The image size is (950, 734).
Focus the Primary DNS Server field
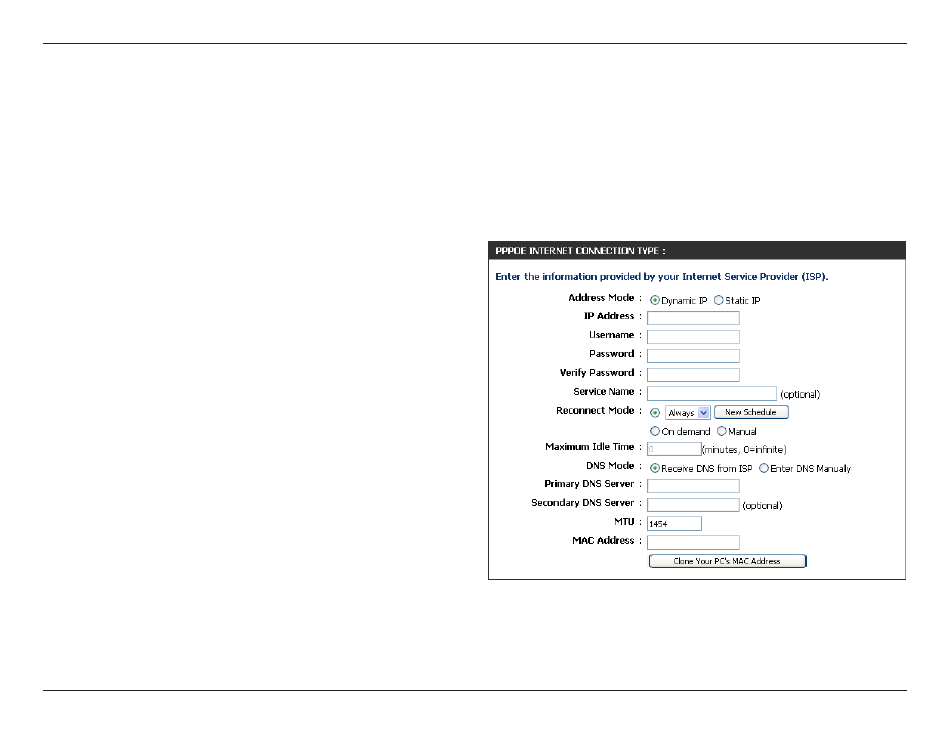(x=693, y=486)
